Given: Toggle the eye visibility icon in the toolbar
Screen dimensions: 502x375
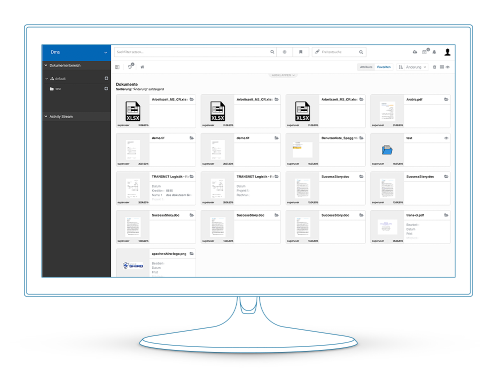Looking at the screenshot, I should (x=448, y=67).
